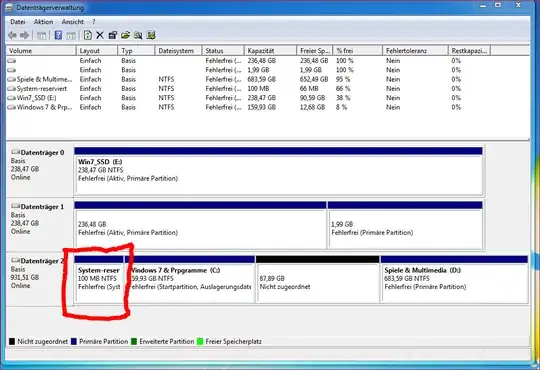The image size is (540, 370).
Task: Sort by the % frei column header
Action: click(x=358, y=51)
